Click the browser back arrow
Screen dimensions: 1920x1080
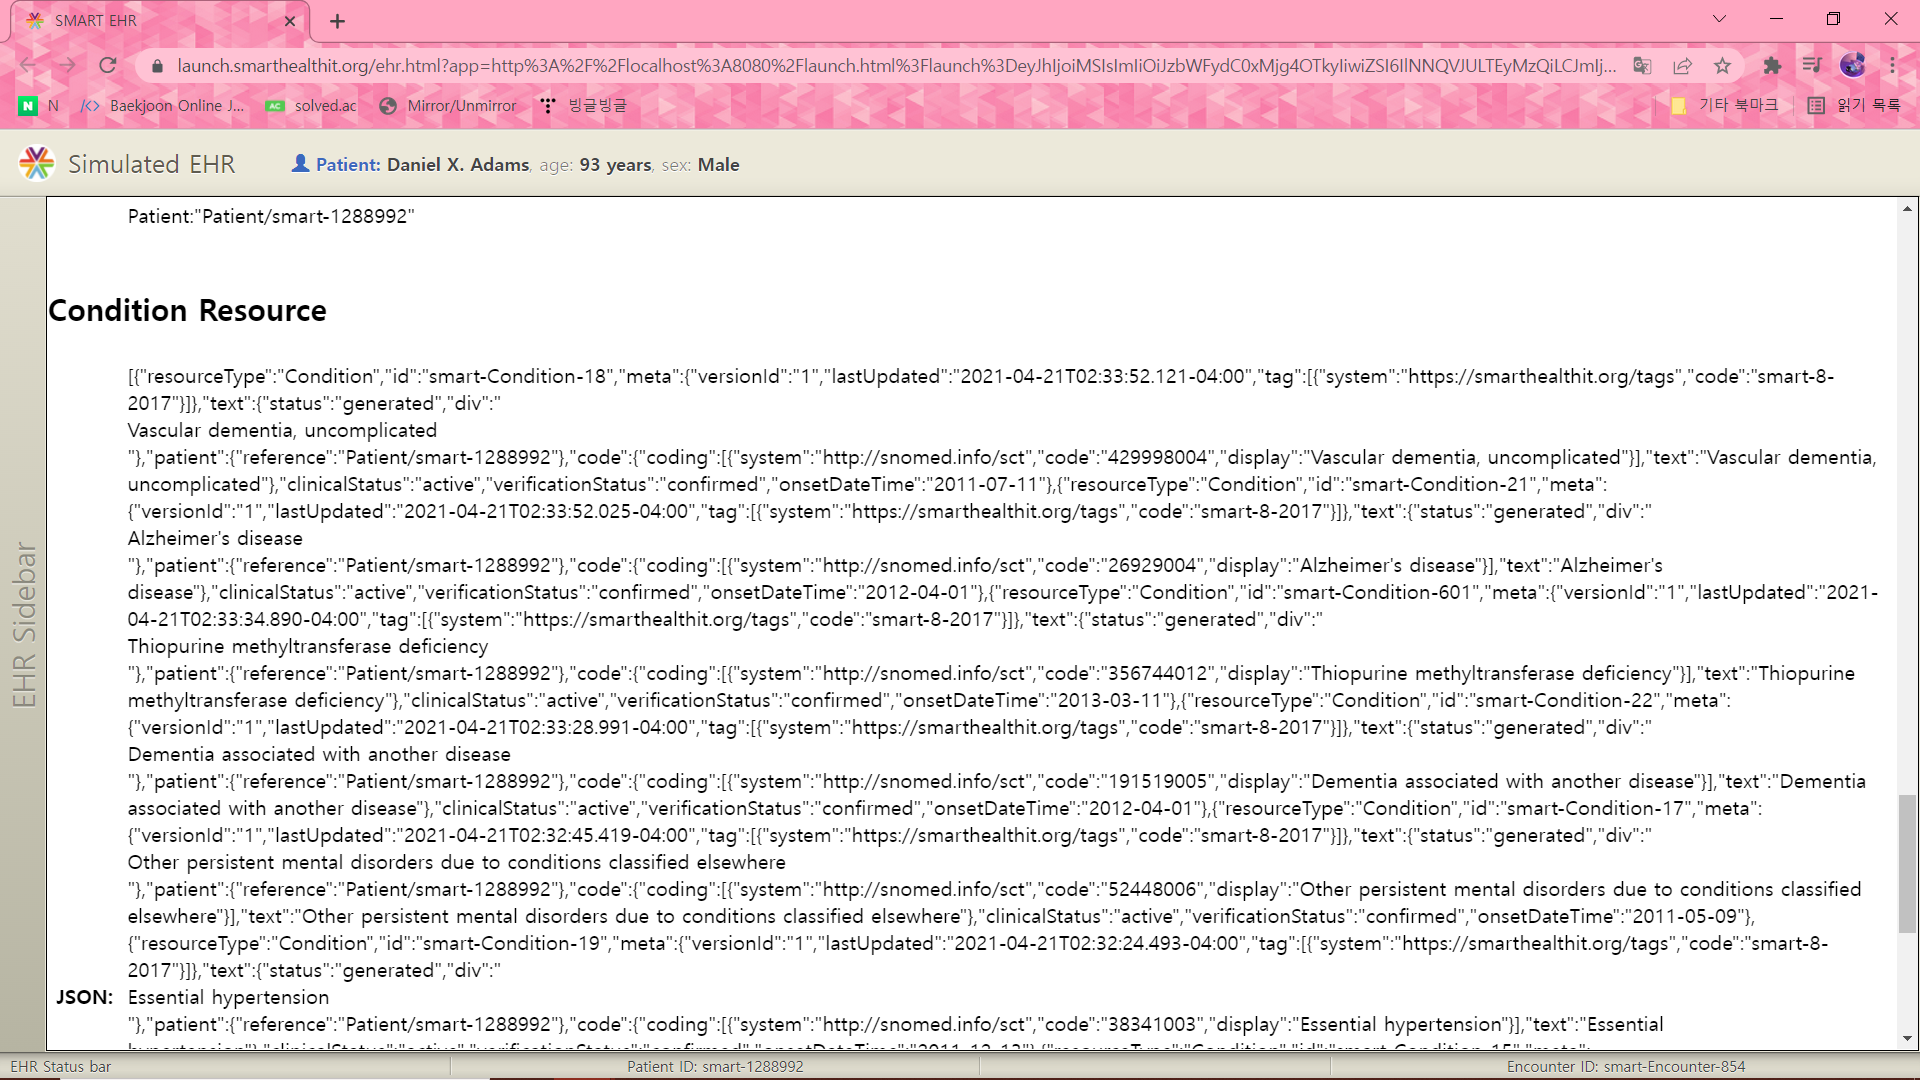(27, 66)
